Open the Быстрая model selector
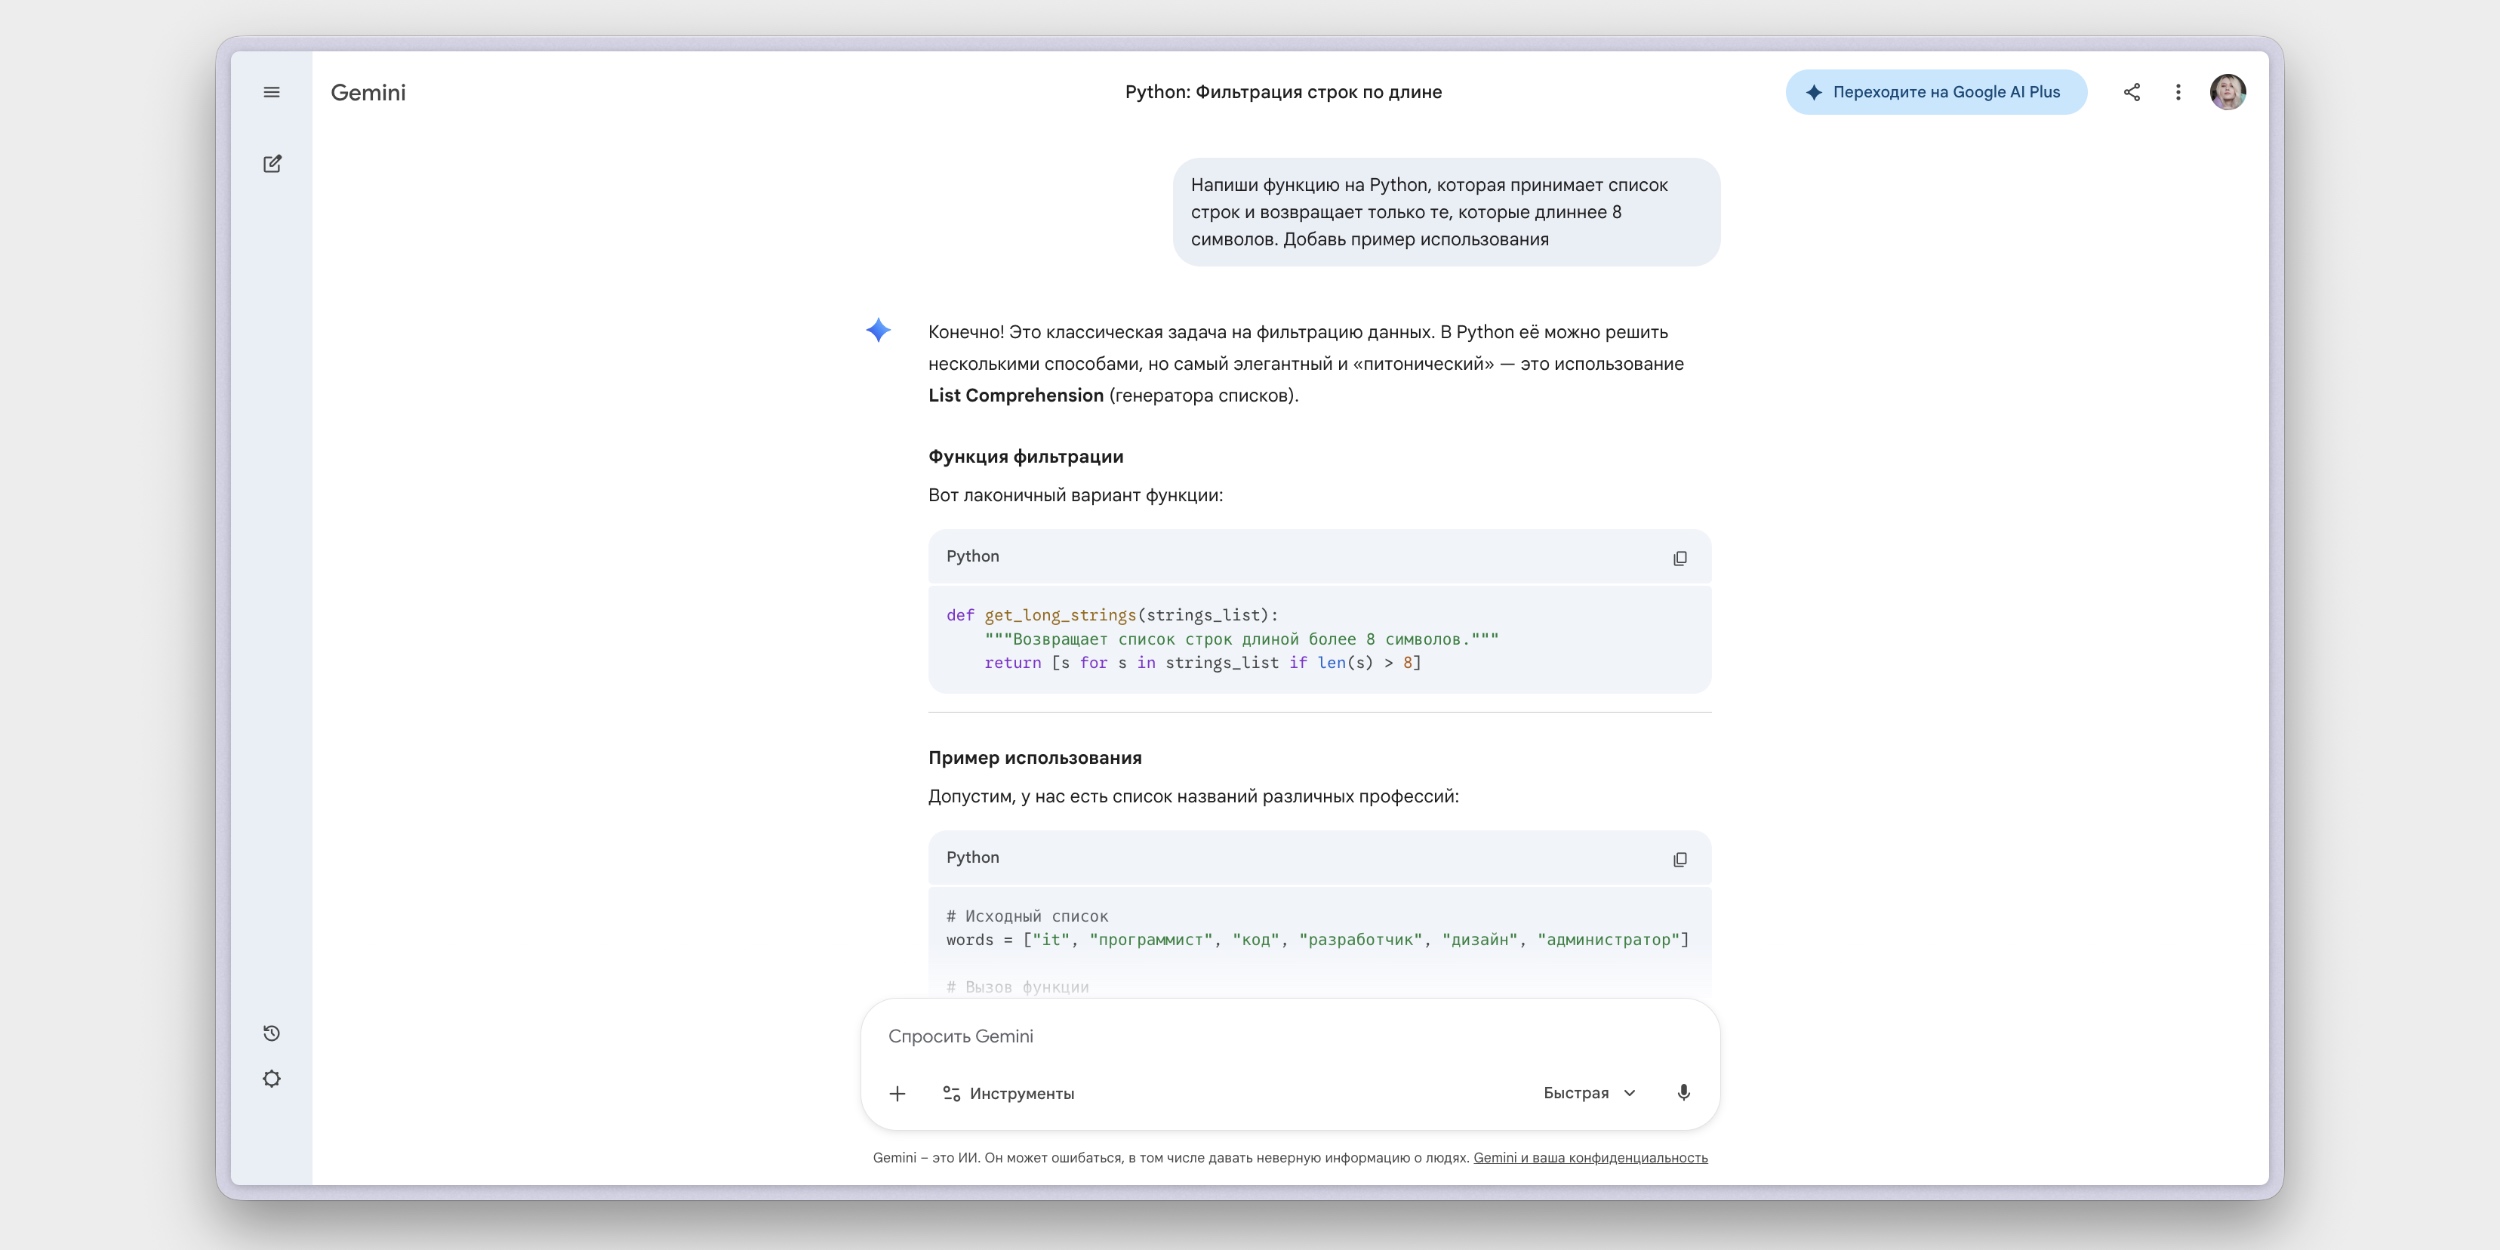This screenshot has height=1250, width=2500. coord(1589,1092)
